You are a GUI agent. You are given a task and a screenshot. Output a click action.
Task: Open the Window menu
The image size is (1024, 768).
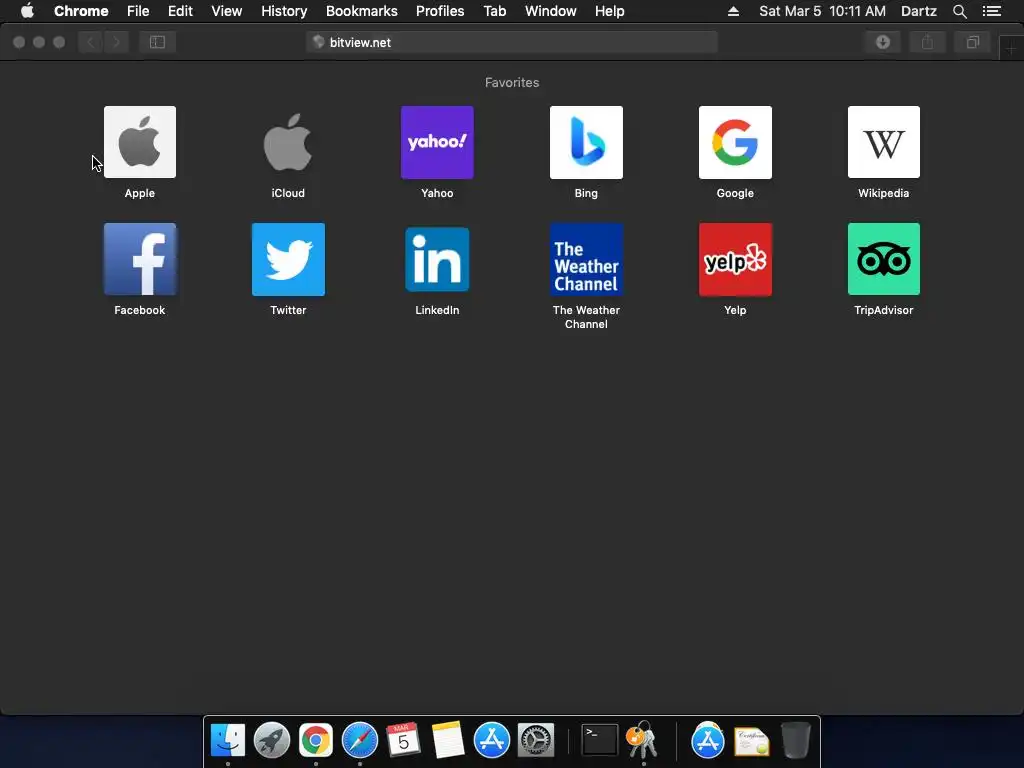[x=551, y=11]
